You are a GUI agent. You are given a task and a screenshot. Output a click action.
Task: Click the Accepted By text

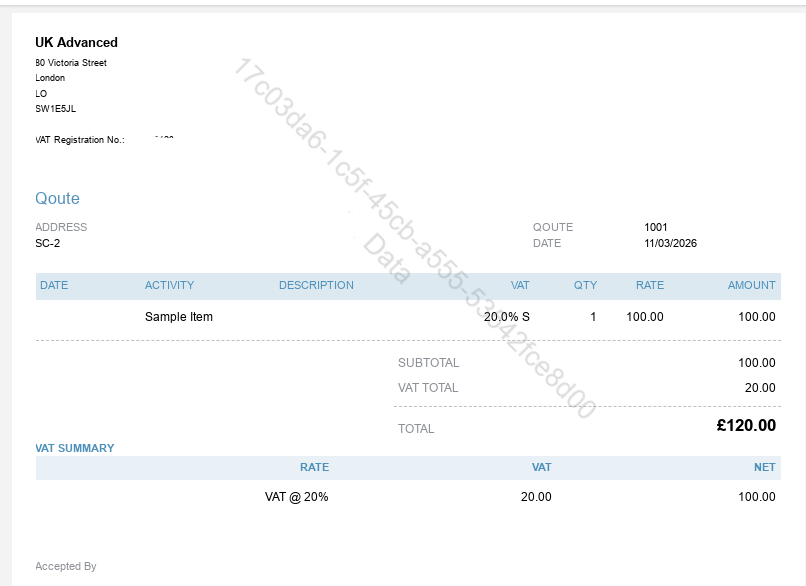tap(66, 566)
